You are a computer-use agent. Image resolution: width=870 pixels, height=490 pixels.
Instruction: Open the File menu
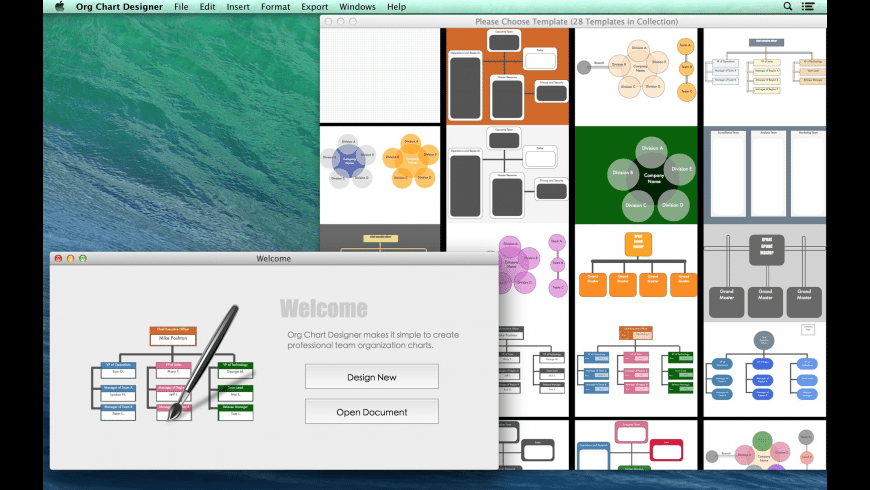[x=181, y=7]
